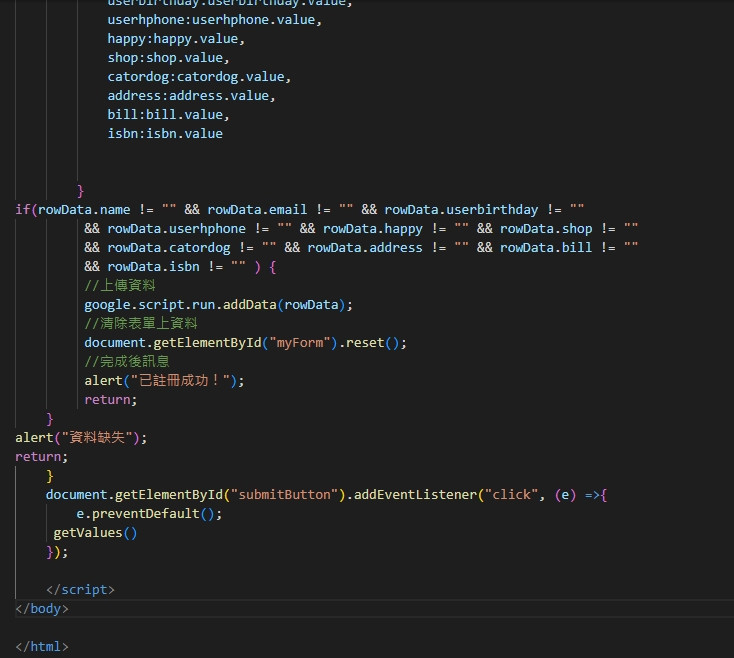
Task: Click the closing "</body>" tag
Action: [42, 609]
